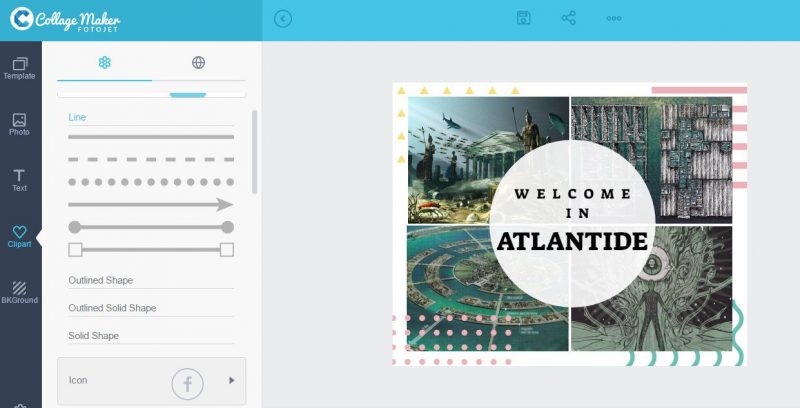Expand the Outlined Solid Shape section
Screen dimensions: 800x408
151,308
